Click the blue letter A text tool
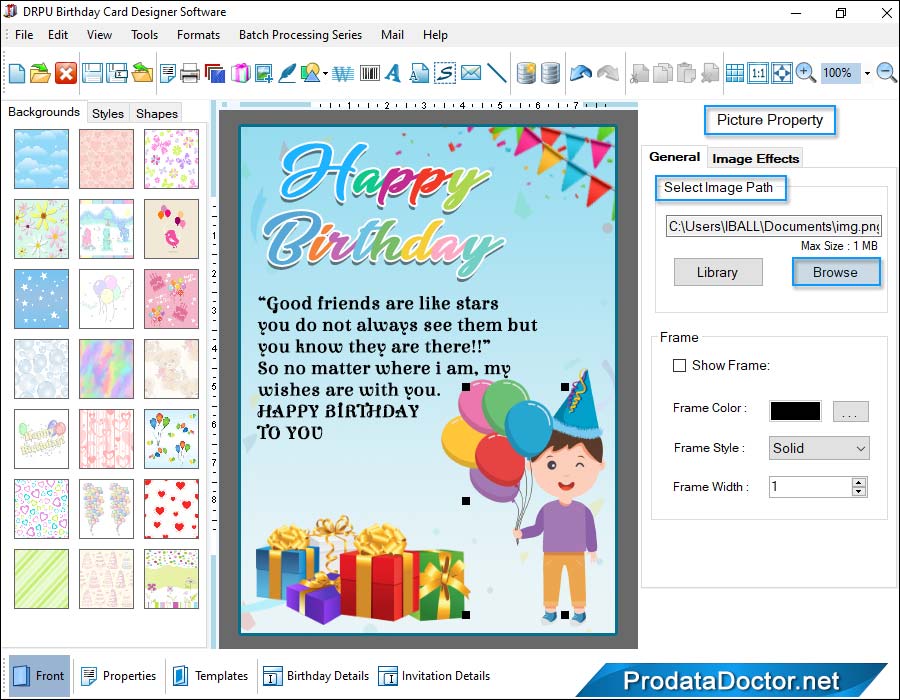The width and height of the screenshot is (900, 700). pos(393,73)
